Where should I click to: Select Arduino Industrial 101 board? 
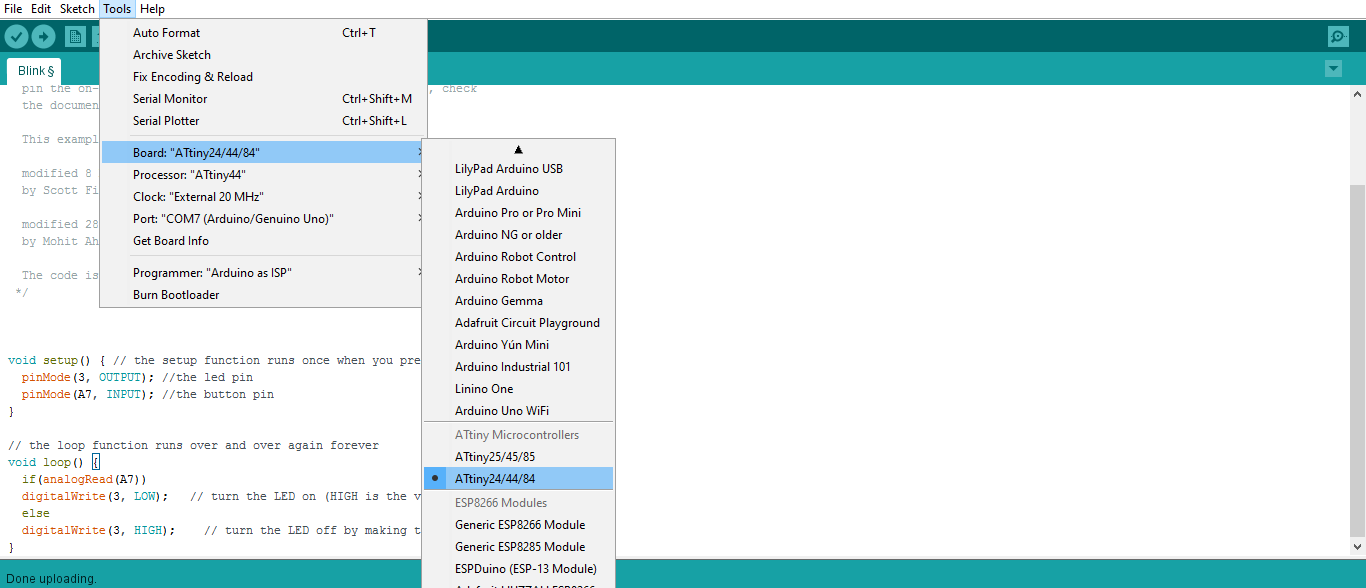[x=518, y=367]
